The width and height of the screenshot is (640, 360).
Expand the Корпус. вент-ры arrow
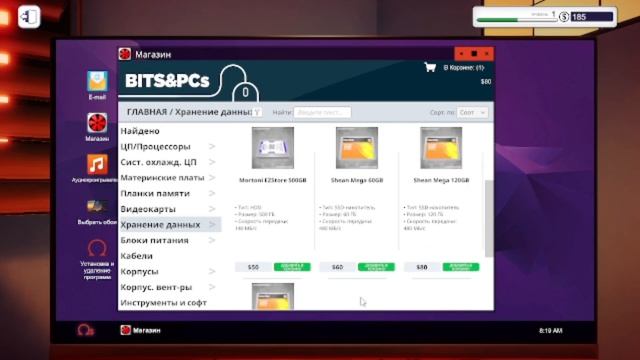click(x=212, y=287)
